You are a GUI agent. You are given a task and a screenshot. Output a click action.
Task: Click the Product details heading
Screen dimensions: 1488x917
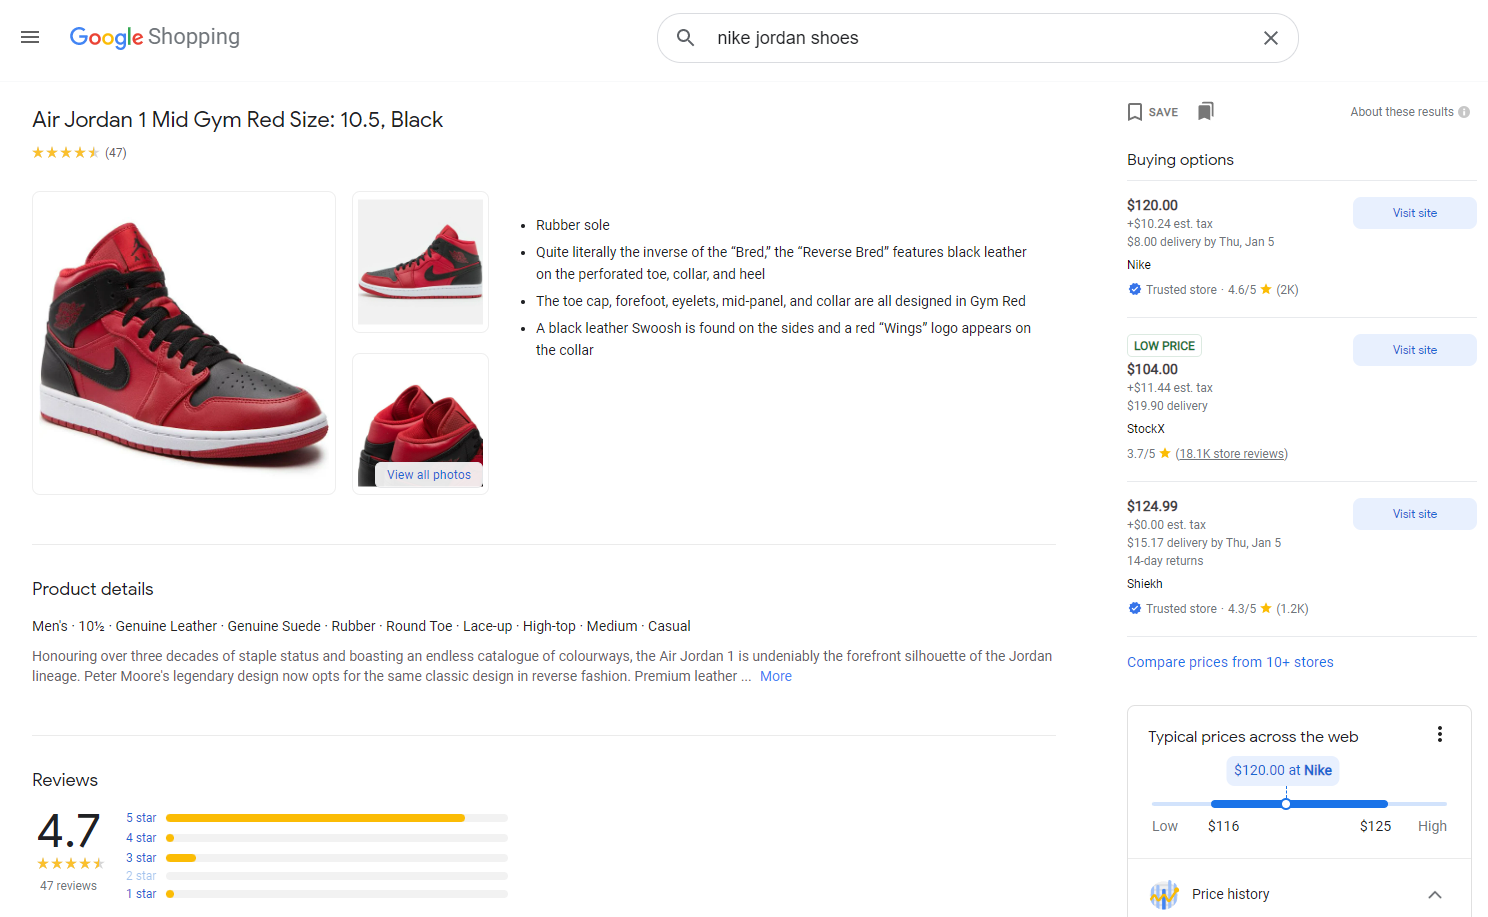pos(93,589)
